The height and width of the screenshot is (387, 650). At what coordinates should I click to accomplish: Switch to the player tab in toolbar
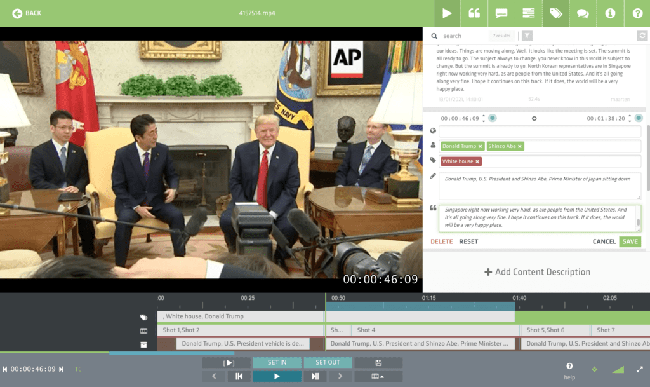tap(447, 13)
